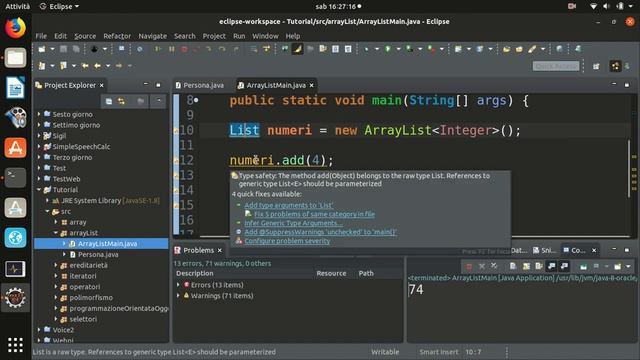Click 'Fix 5 problems of same category' link
Viewport: 640px width, 360px height.
pos(314,214)
